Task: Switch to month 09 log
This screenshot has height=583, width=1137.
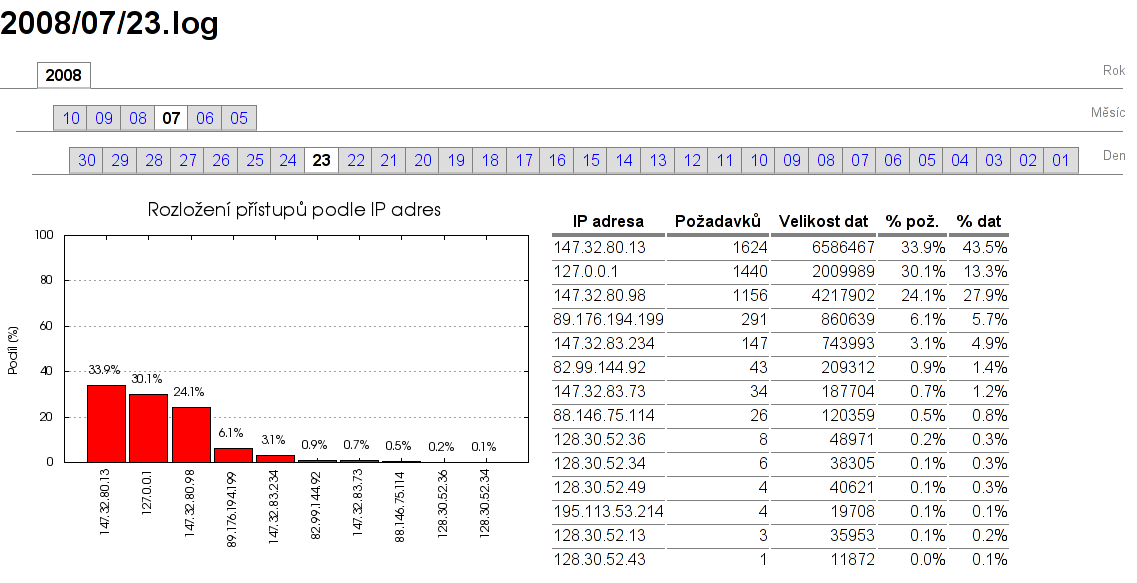Action: point(104,118)
